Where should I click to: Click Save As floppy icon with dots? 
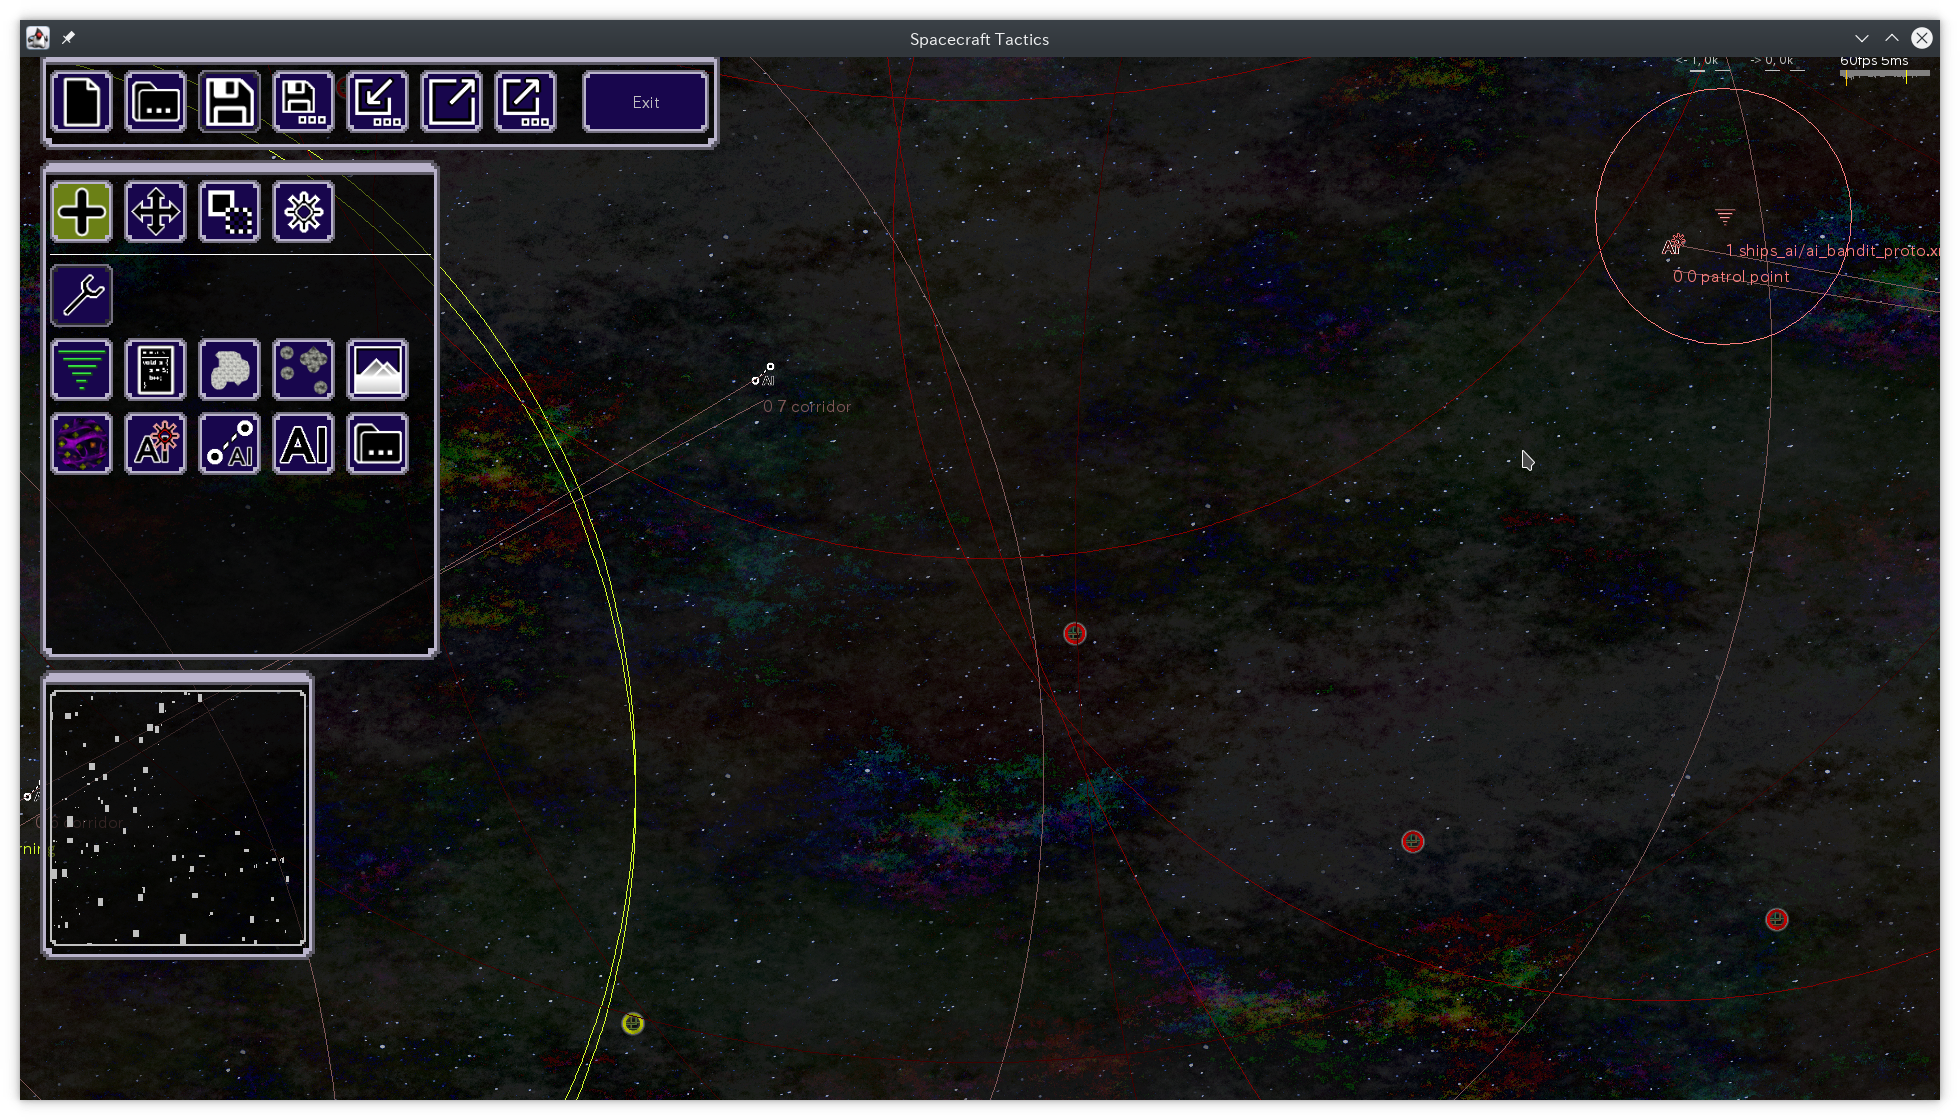(x=304, y=102)
